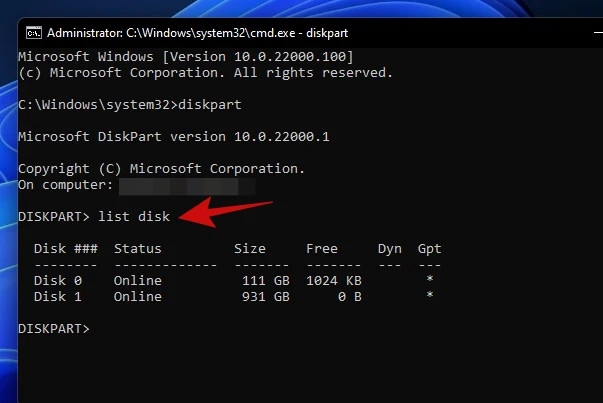Select the Status column header
The width and height of the screenshot is (603, 403).
point(138,249)
